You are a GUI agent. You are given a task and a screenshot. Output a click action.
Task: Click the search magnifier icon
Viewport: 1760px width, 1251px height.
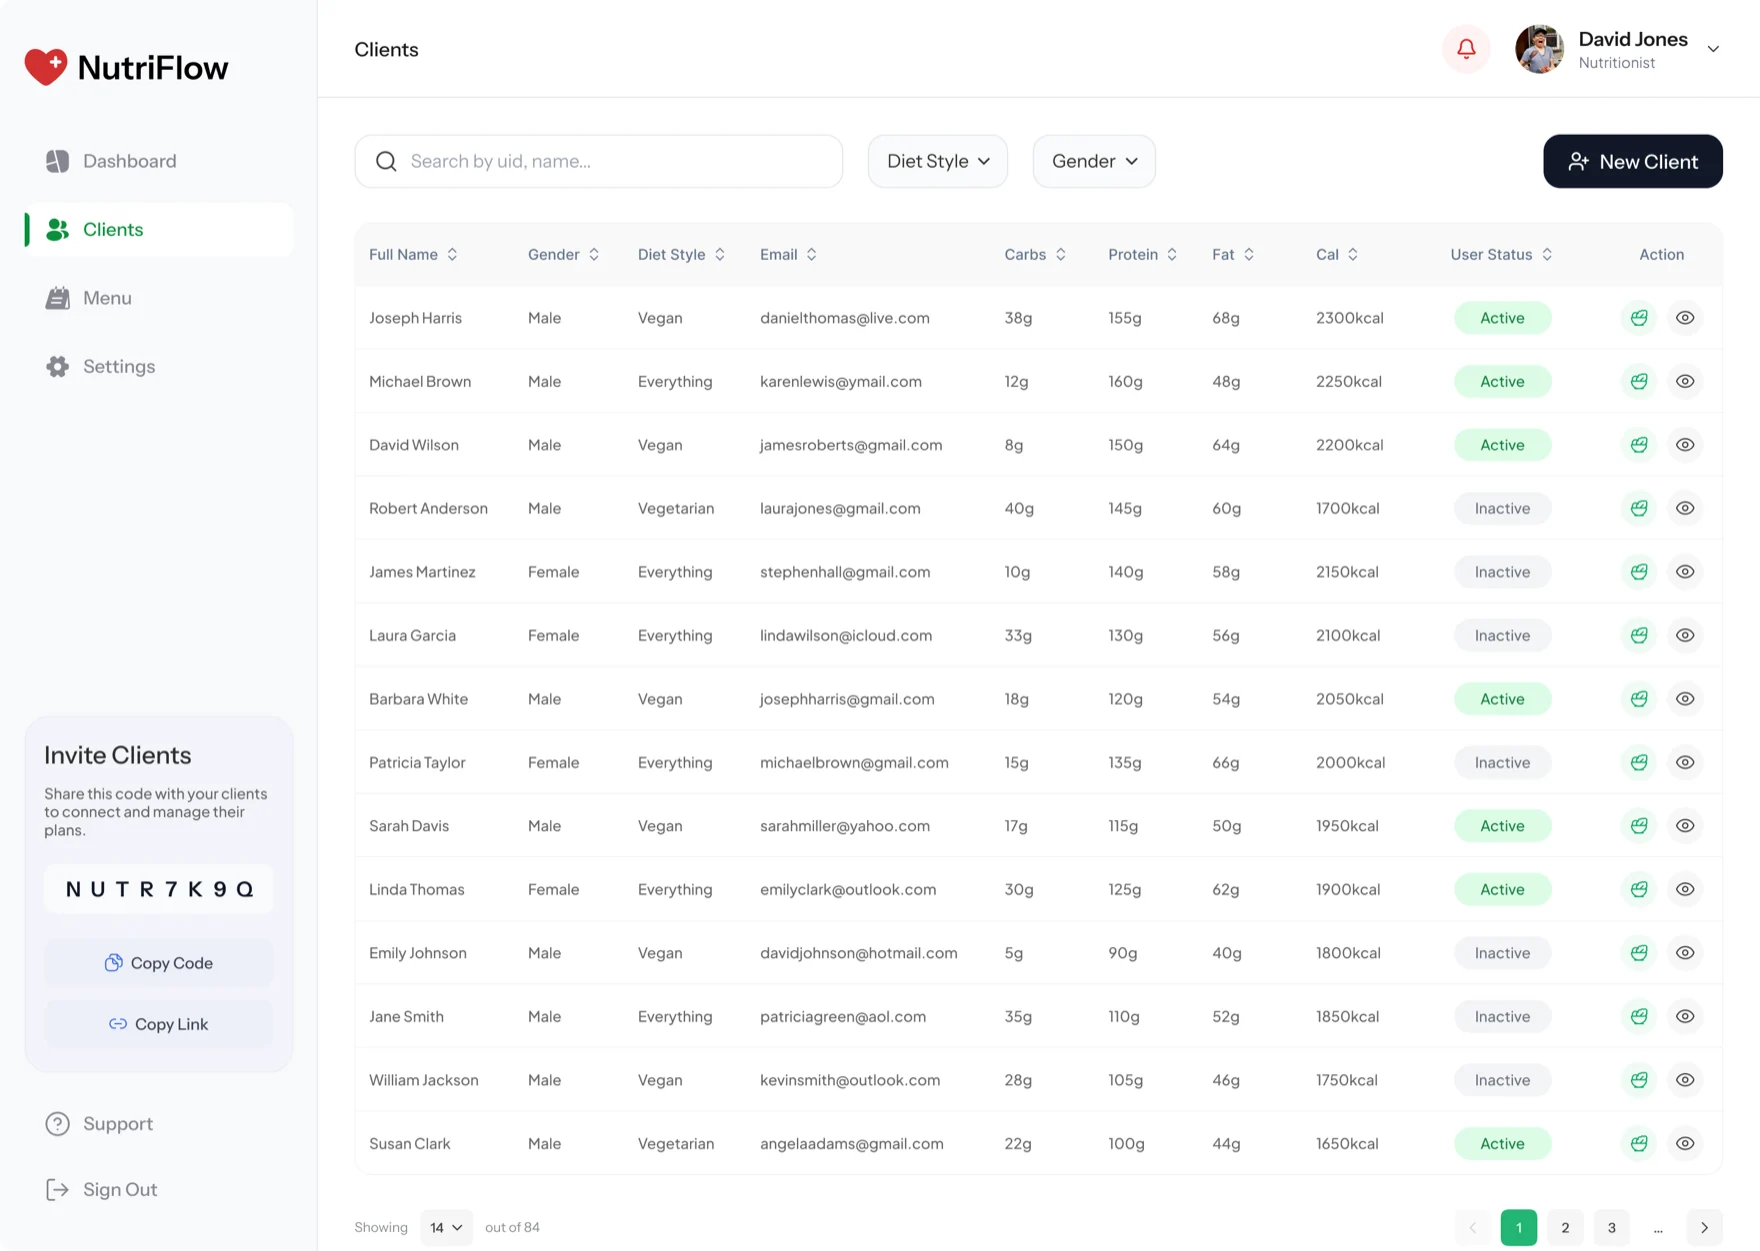[x=386, y=161]
